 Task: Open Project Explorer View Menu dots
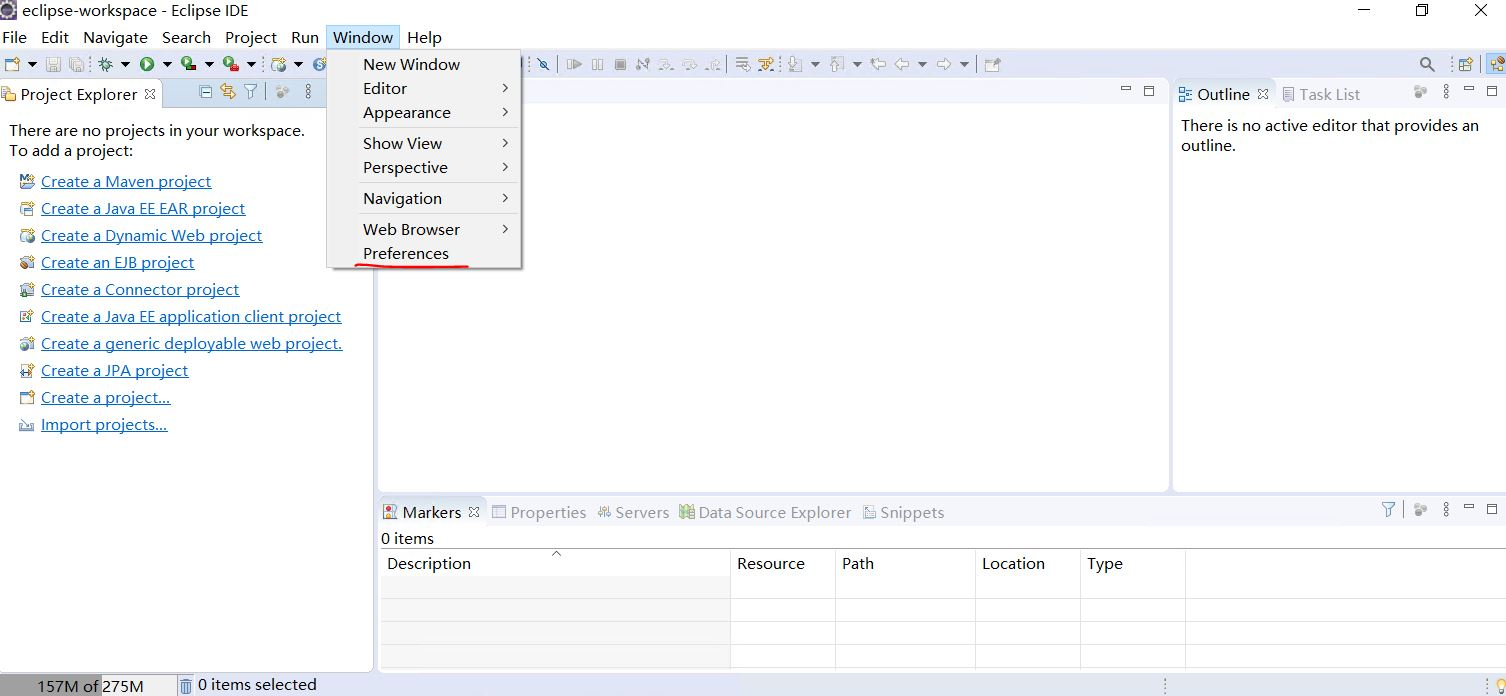click(308, 92)
